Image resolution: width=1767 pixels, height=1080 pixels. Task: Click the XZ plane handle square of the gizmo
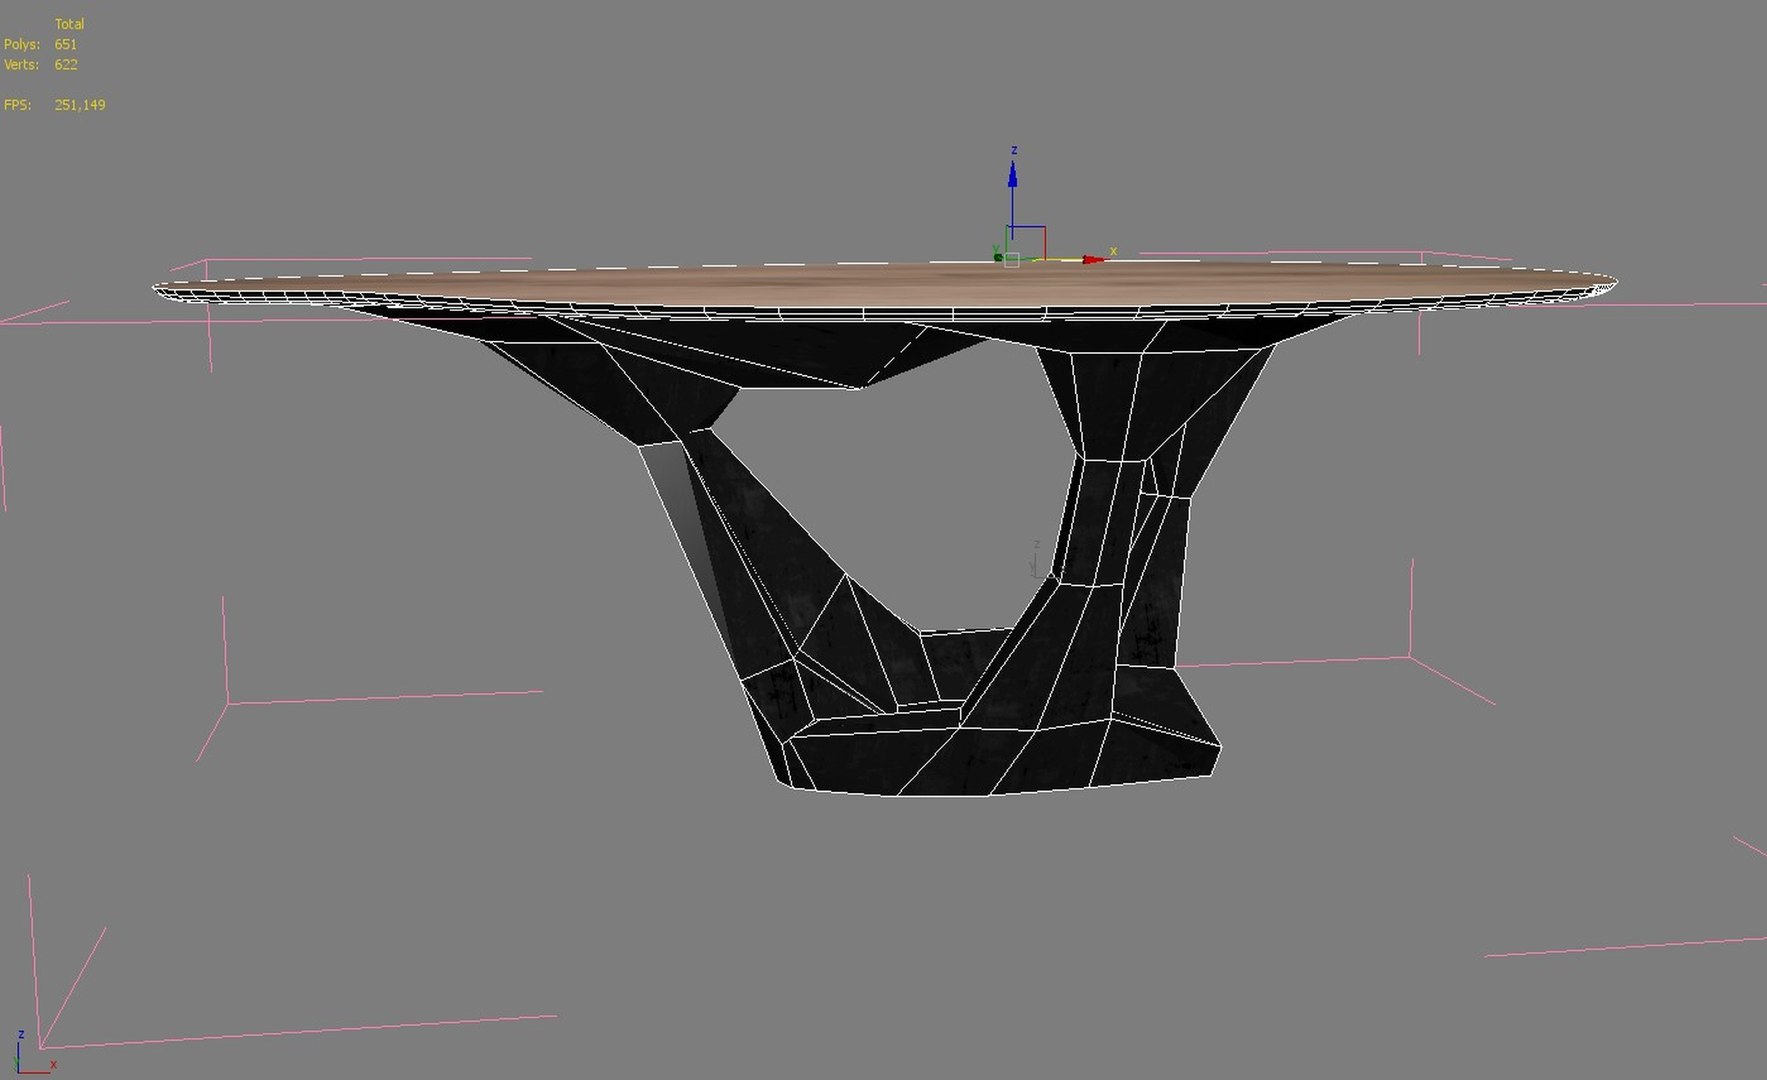1029,242
